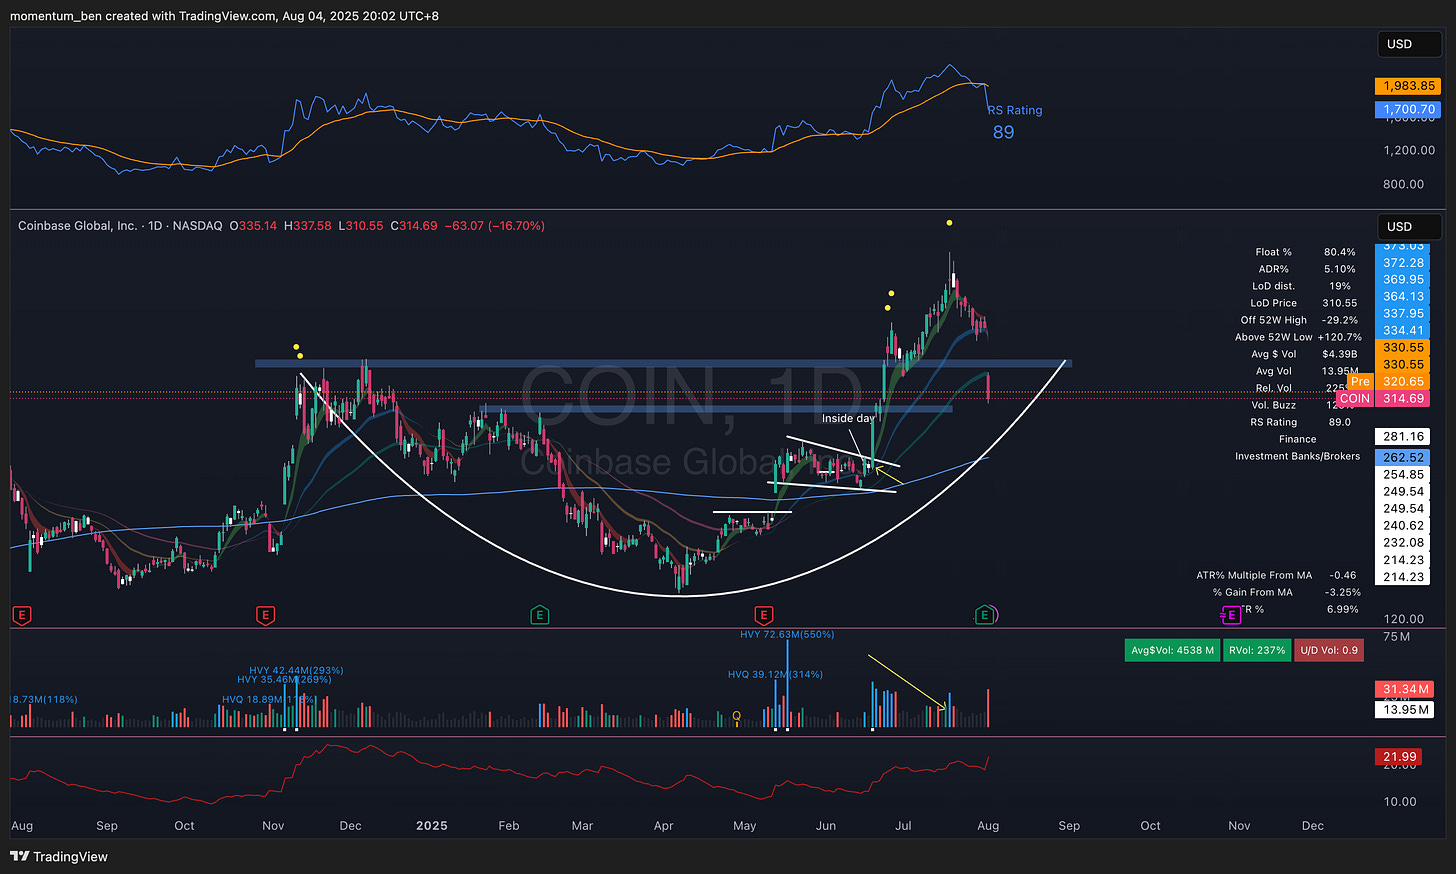Open the USD currency selector in price pane
Viewport: 1456px width, 874px height.
tap(1410, 227)
